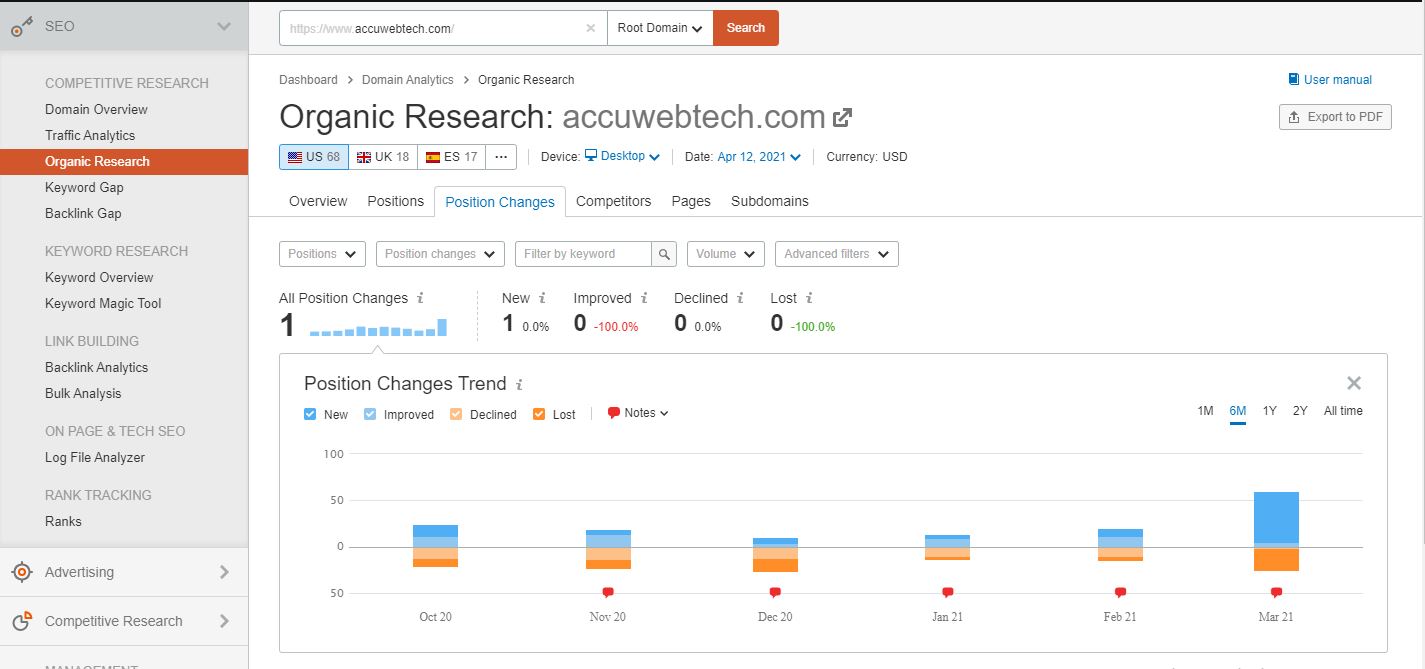Viewport: 1425px width, 669px height.
Task: Toggle the Lost series checkbox
Action: [539, 414]
